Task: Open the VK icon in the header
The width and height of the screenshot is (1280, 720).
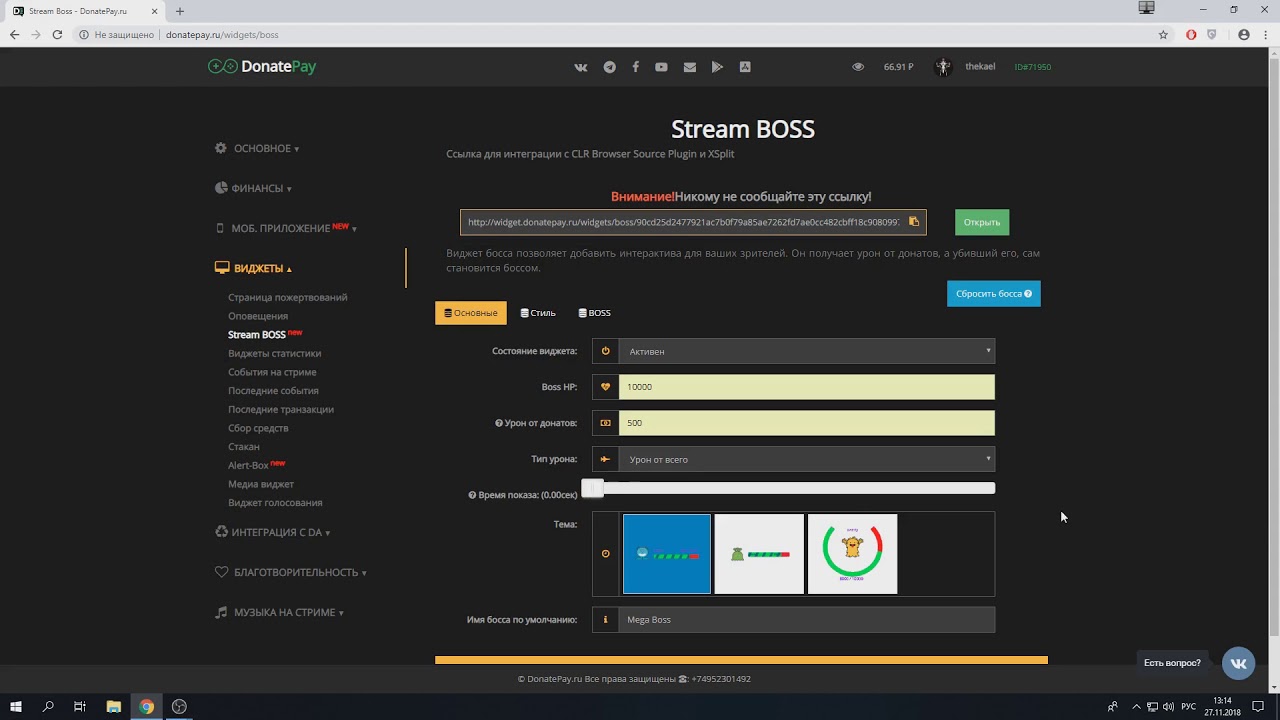Action: tap(581, 67)
